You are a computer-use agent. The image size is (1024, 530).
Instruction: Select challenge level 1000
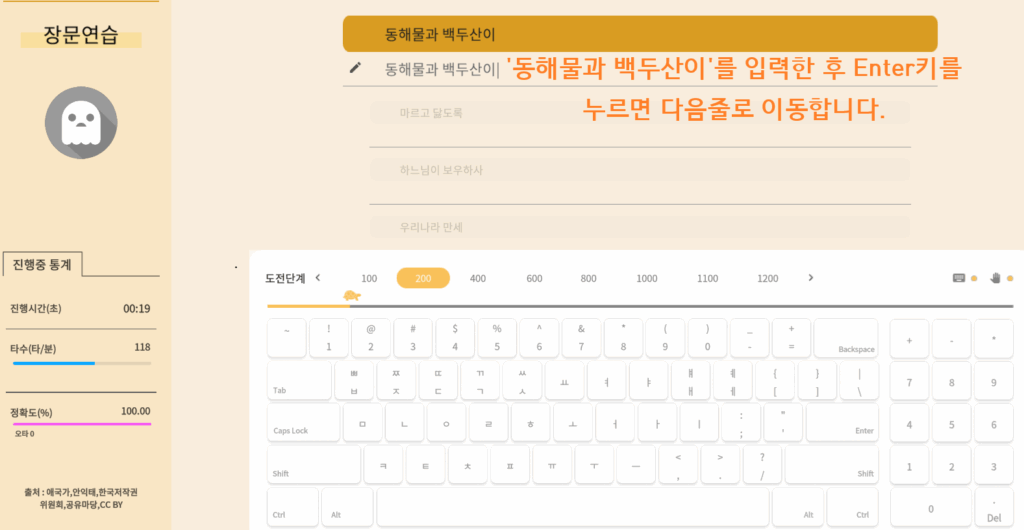[647, 278]
